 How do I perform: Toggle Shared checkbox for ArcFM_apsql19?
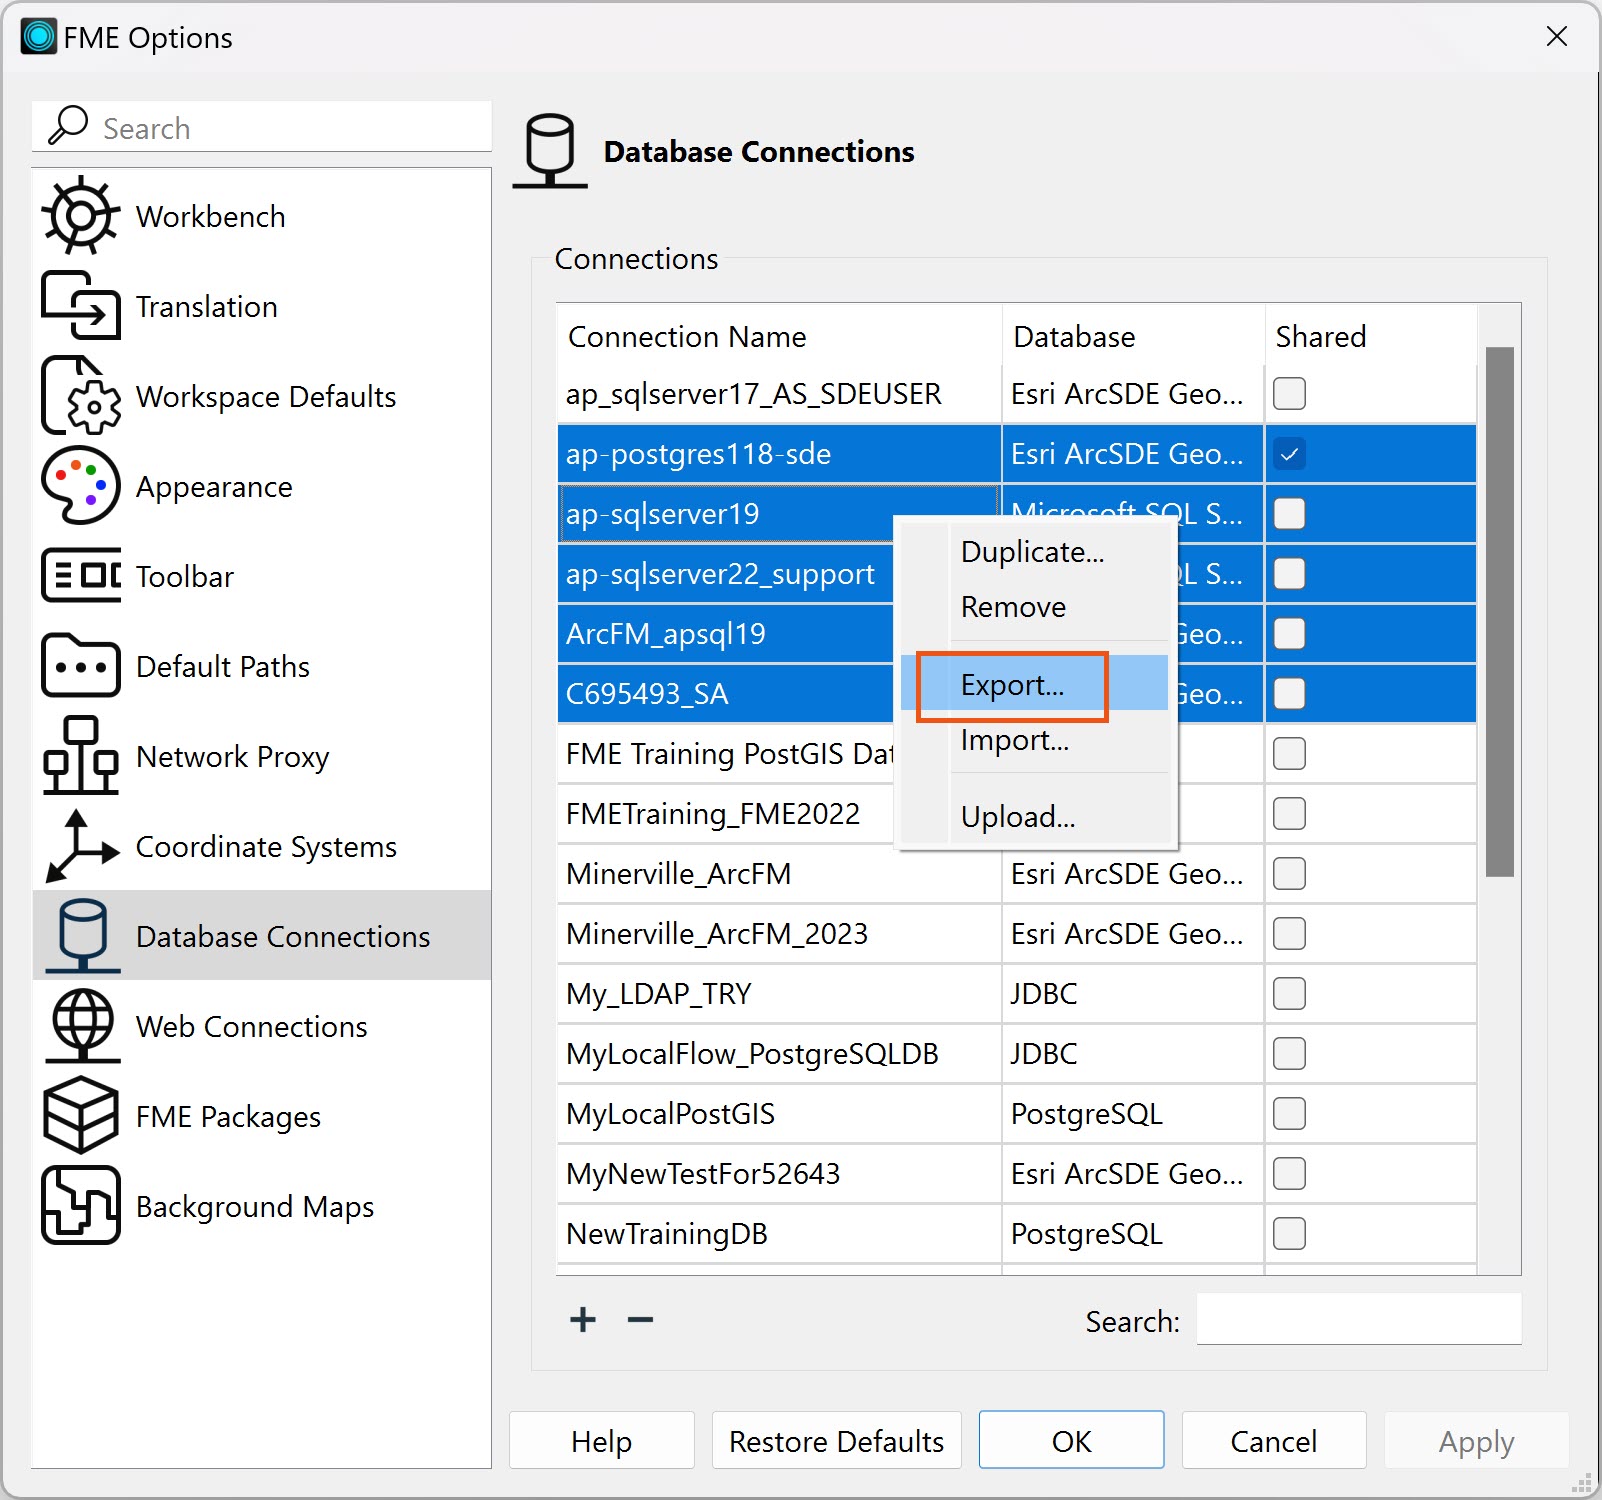(x=1289, y=634)
